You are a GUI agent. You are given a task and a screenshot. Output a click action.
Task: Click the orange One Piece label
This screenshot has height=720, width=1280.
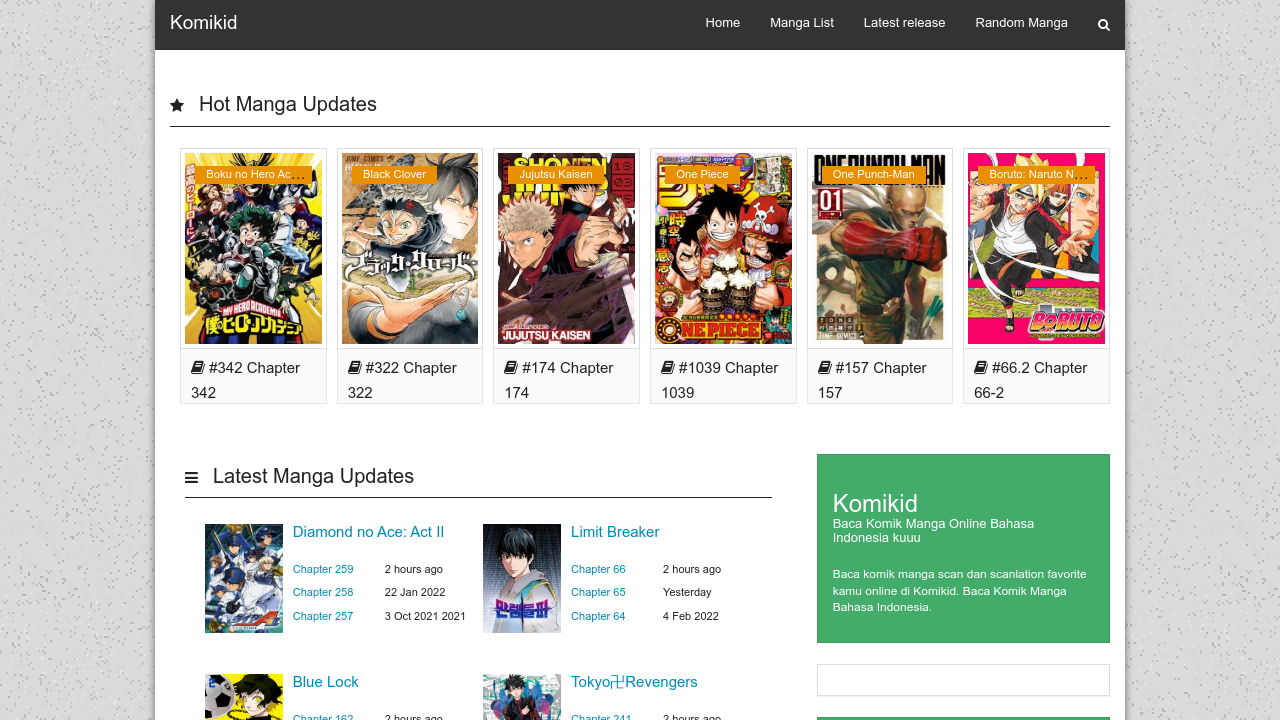tap(702, 174)
